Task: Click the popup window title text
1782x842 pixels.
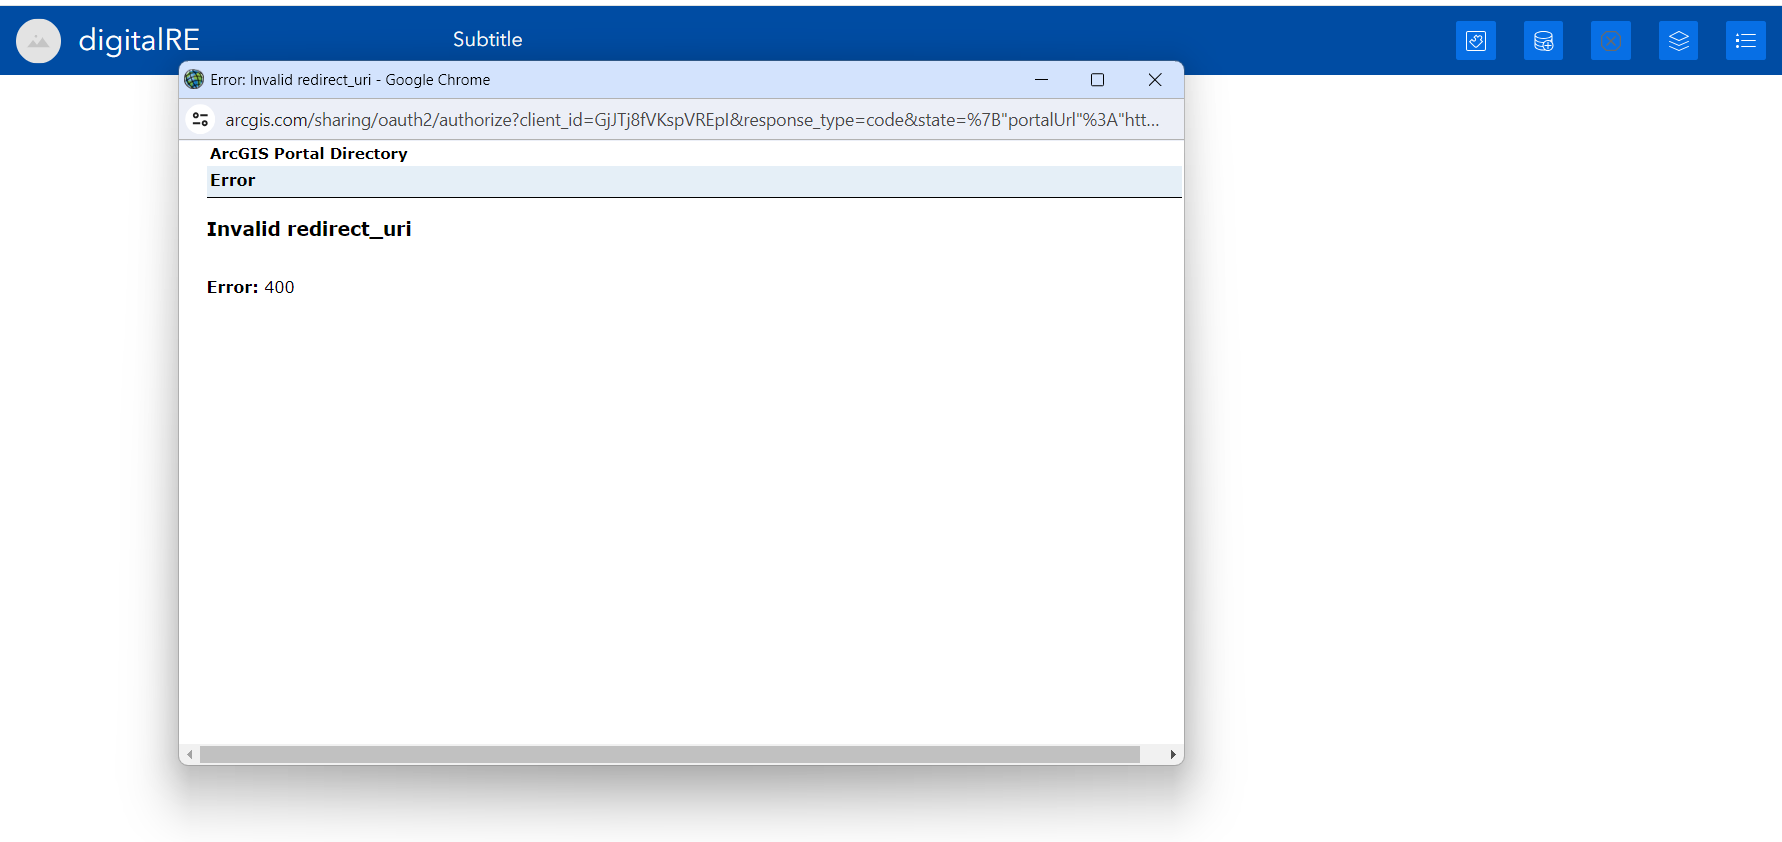Action: click(350, 80)
